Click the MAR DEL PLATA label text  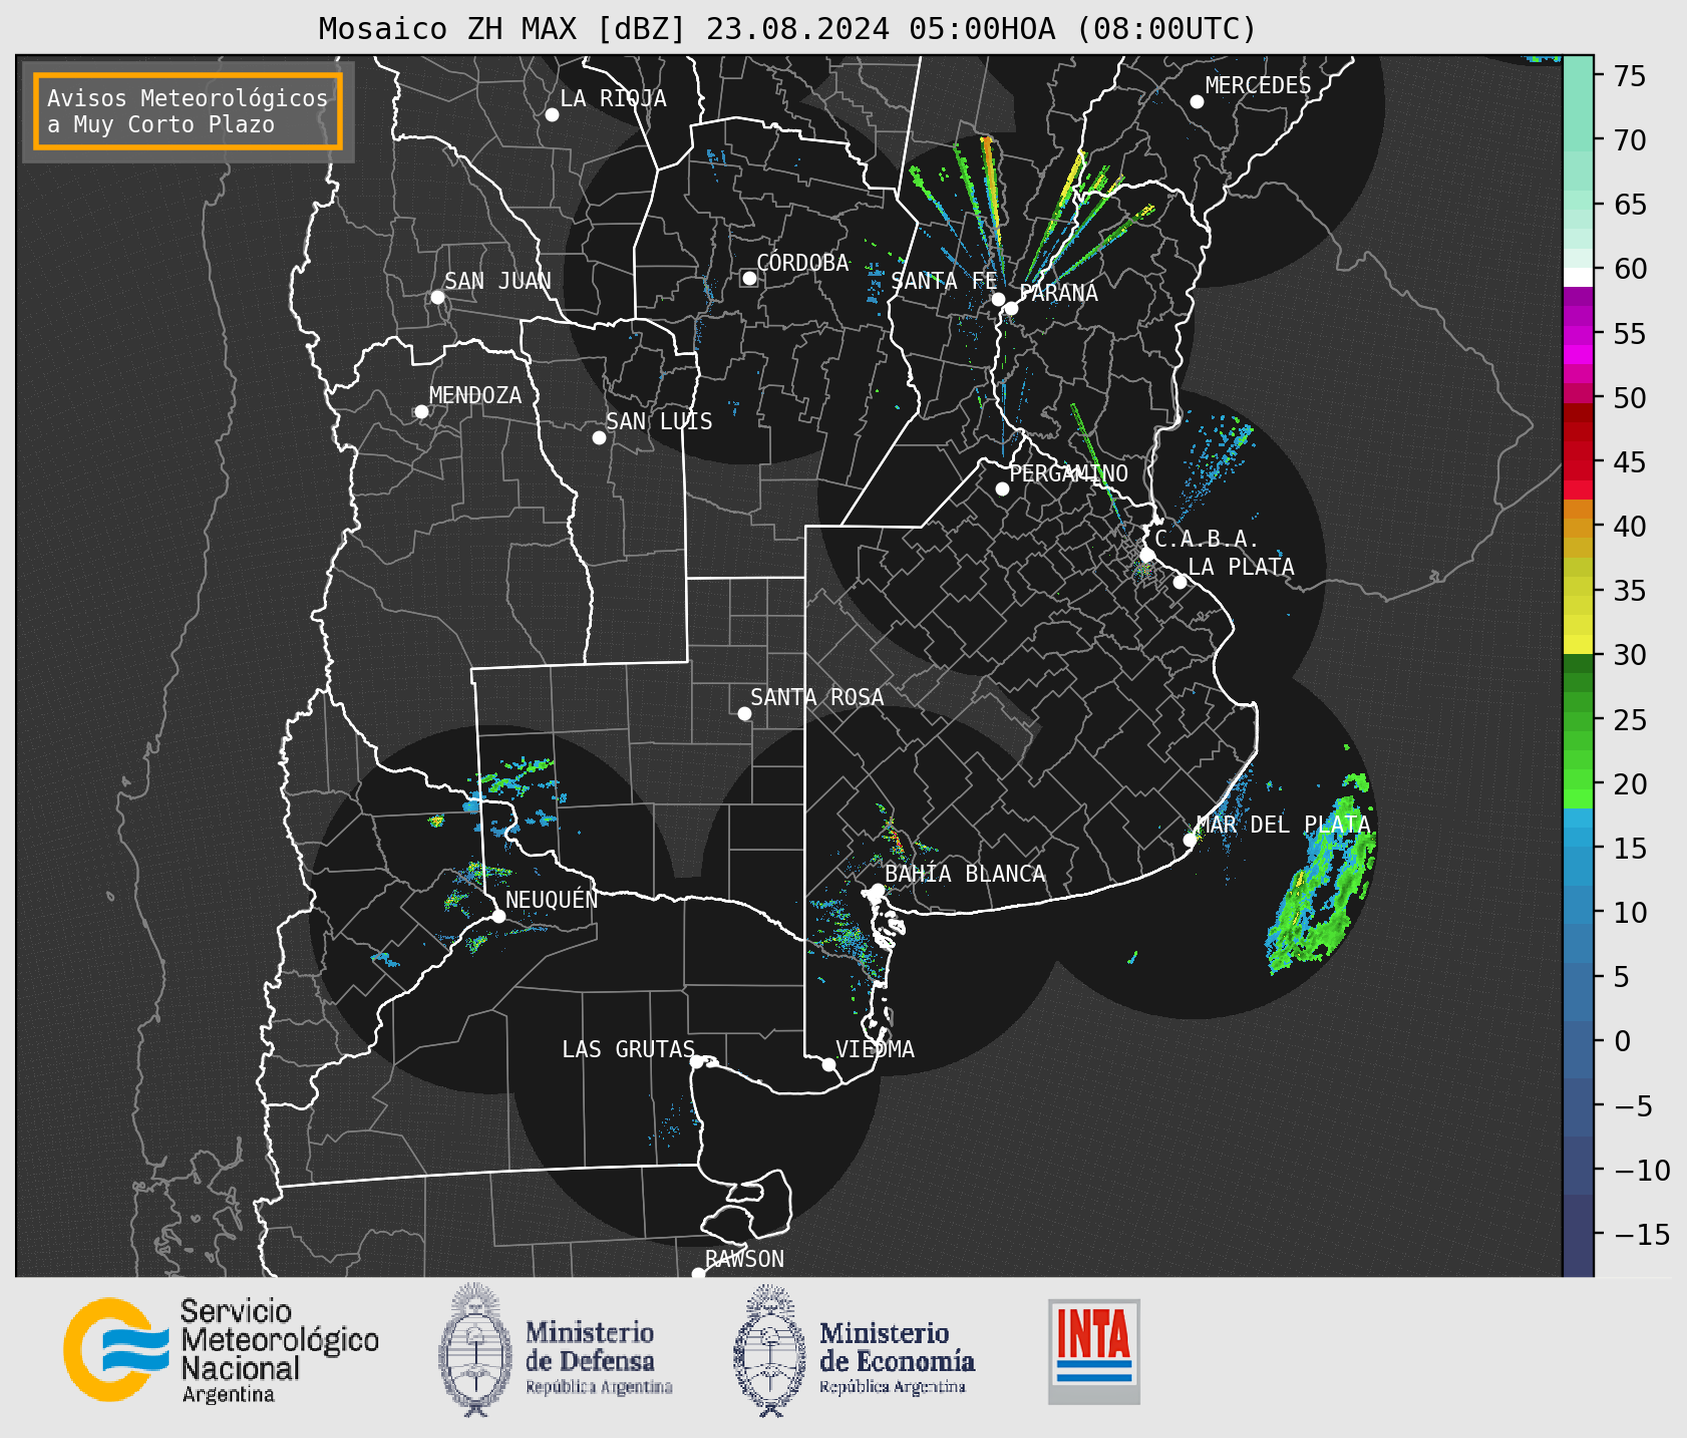point(1283,825)
